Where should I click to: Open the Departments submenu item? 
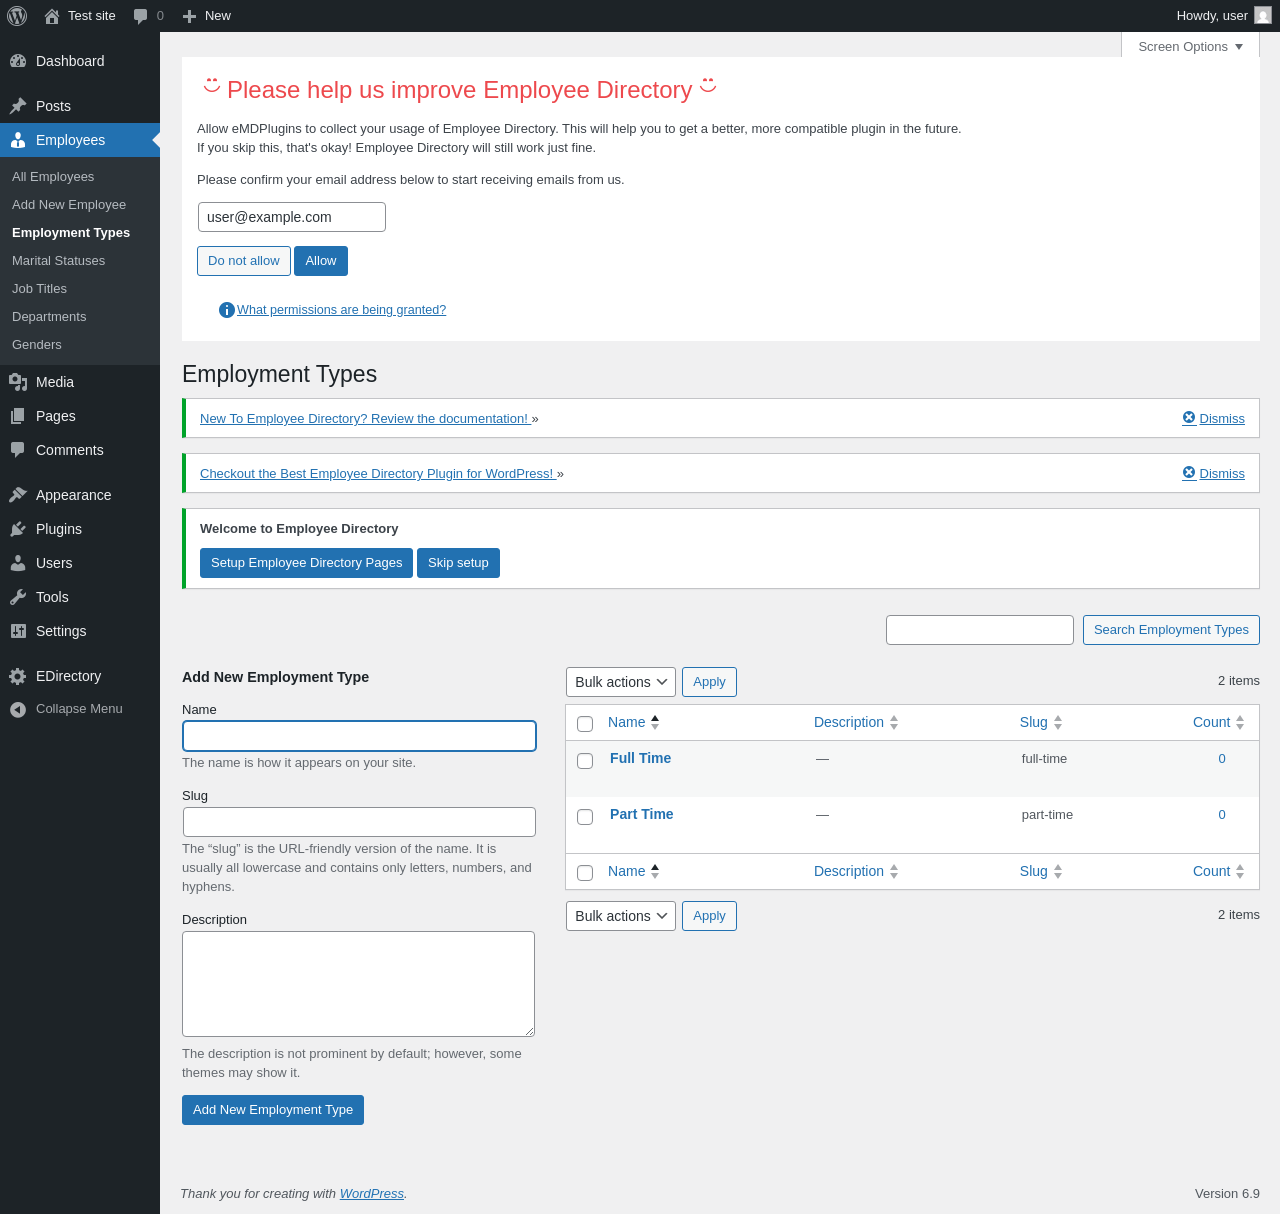point(49,316)
